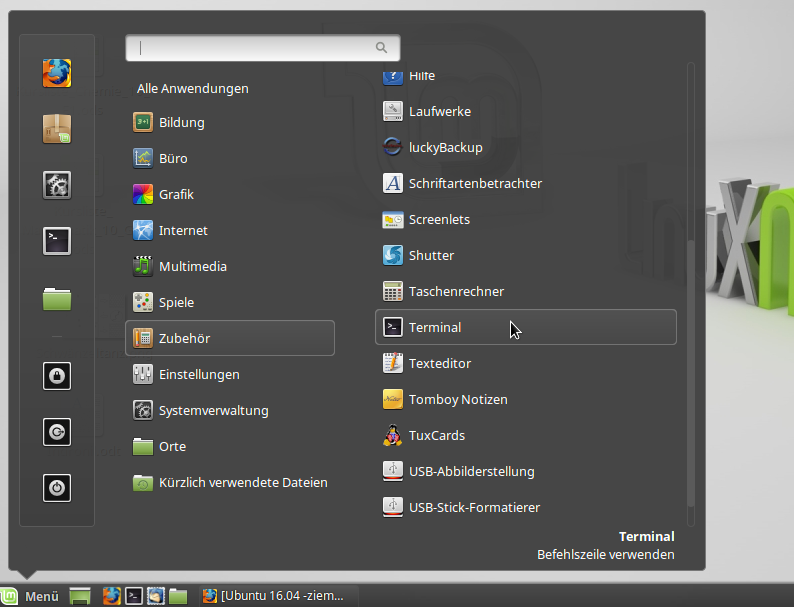
Task: Click the colorful Grafik icon
Action: [143, 194]
